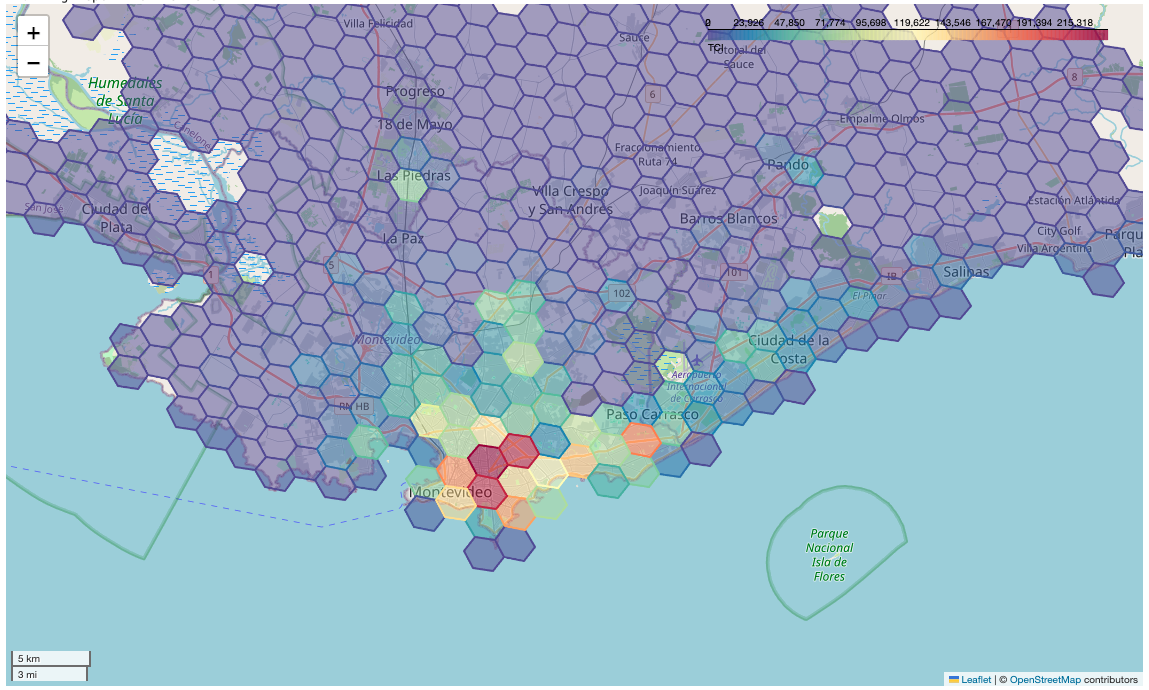Click the route 101 shield
1149x690 pixels.
click(734, 272)
